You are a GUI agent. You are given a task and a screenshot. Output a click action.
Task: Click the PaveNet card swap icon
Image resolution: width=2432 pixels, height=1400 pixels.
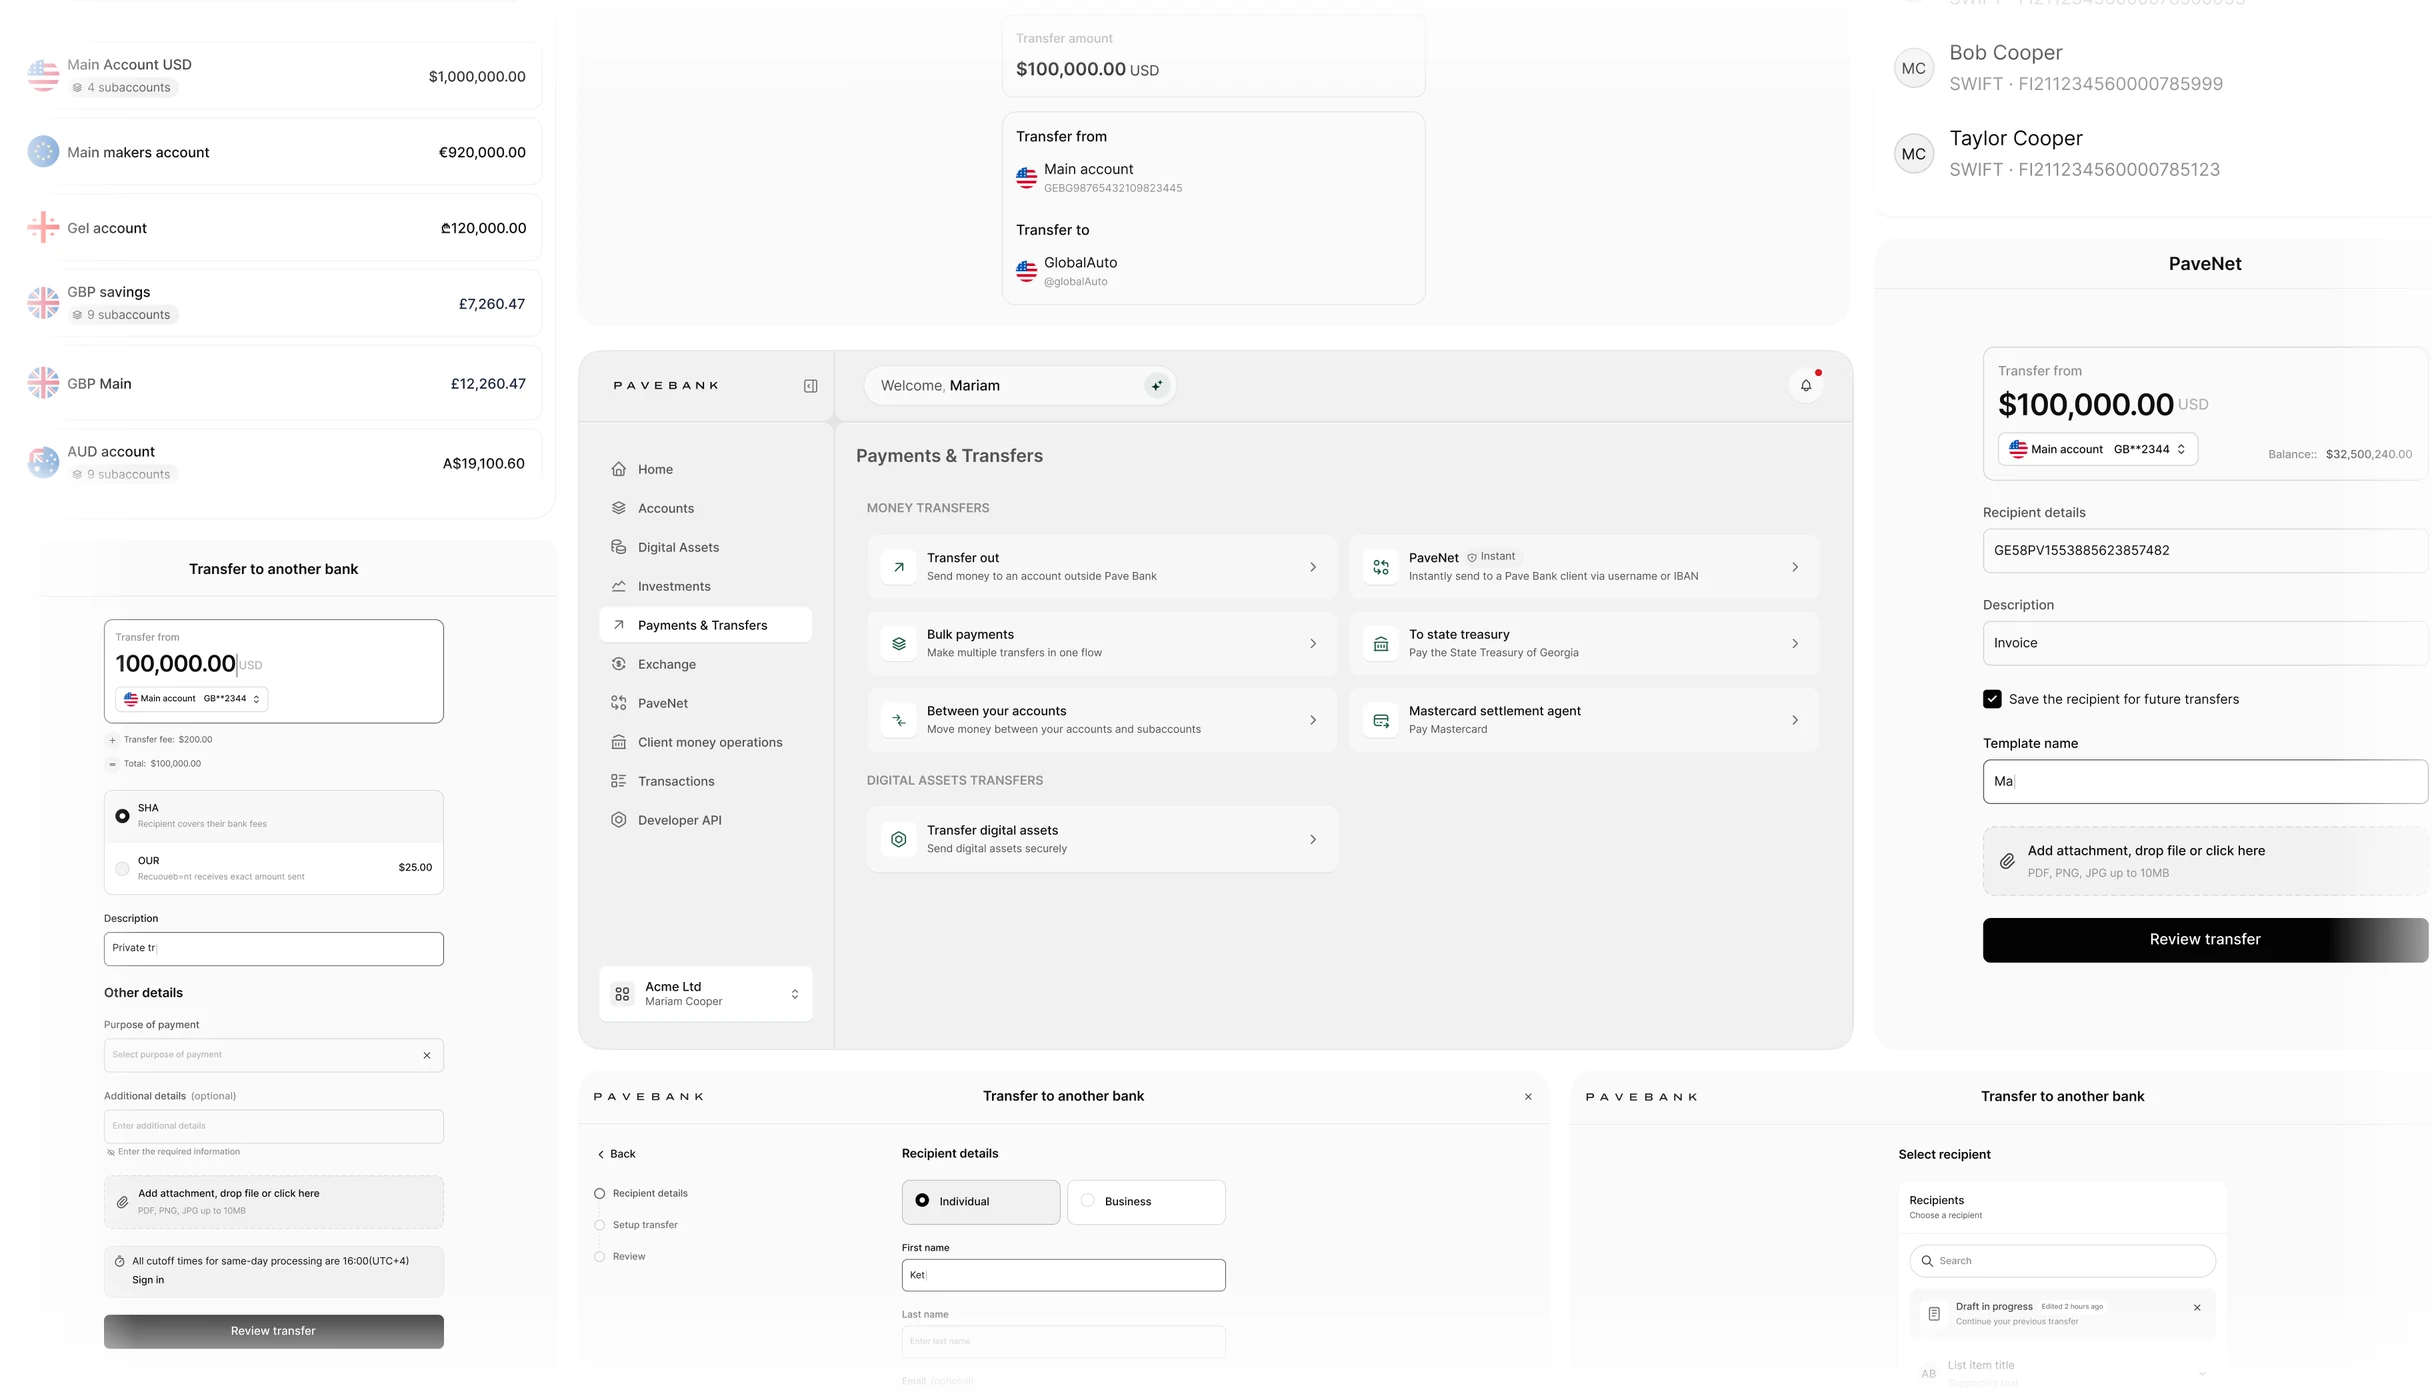pyautogui.click(x=1381, y=567)
